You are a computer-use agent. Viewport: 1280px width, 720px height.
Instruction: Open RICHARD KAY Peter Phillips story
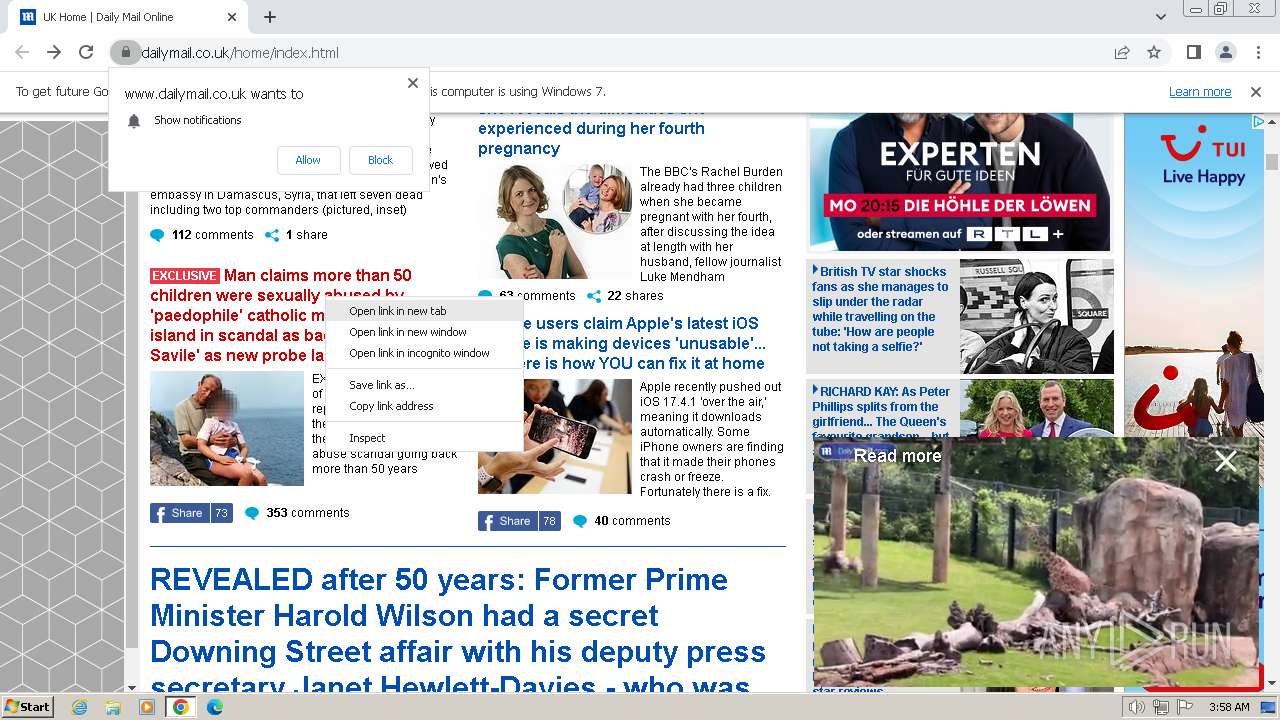click(x=881, y=410)
